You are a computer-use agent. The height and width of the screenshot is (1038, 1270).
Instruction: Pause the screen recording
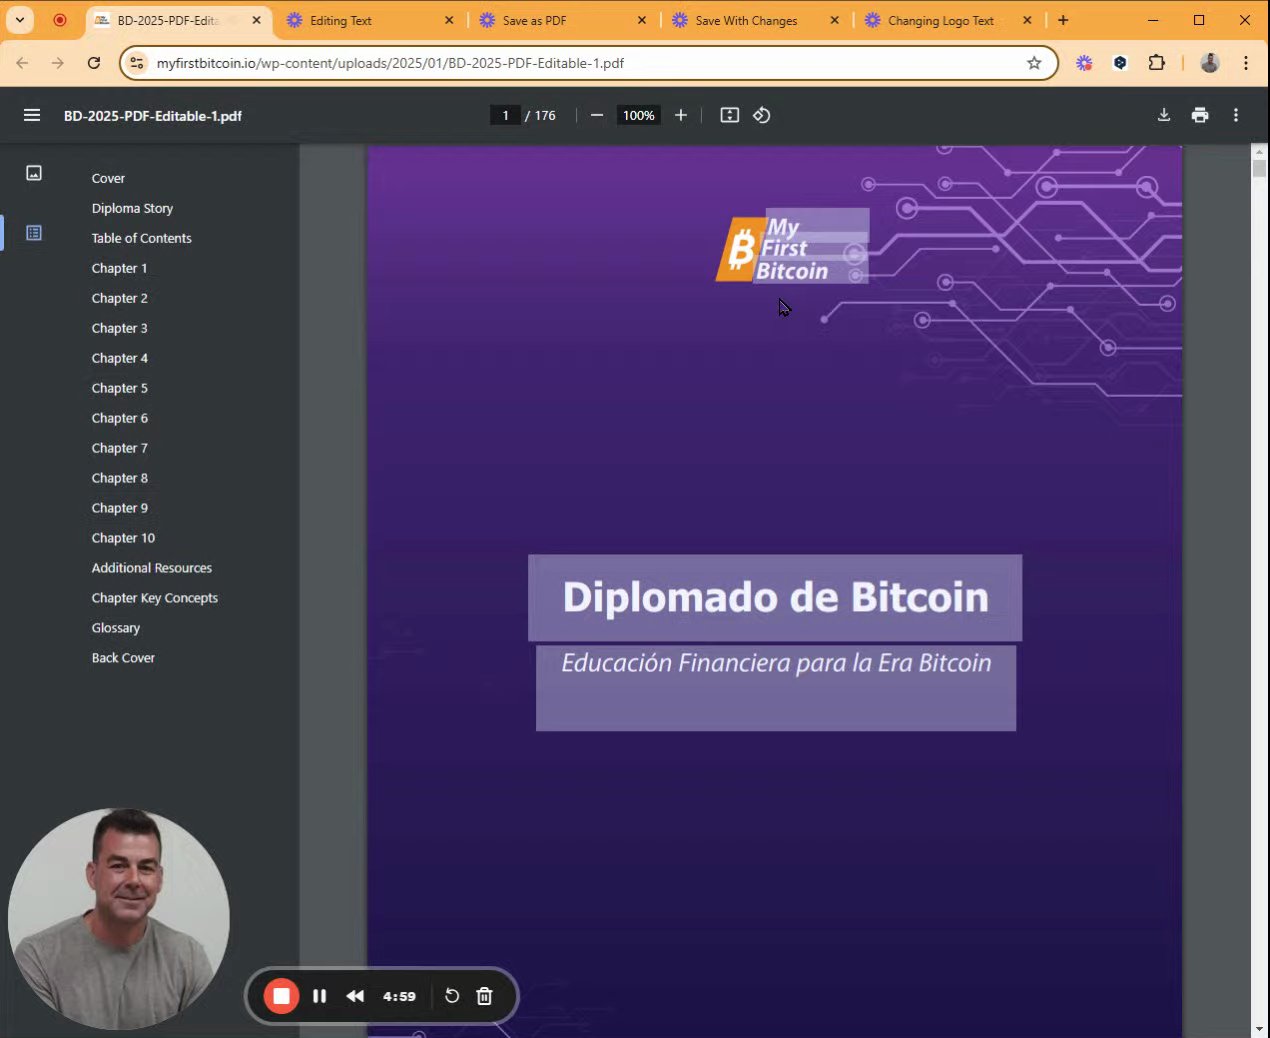(320, 996)
